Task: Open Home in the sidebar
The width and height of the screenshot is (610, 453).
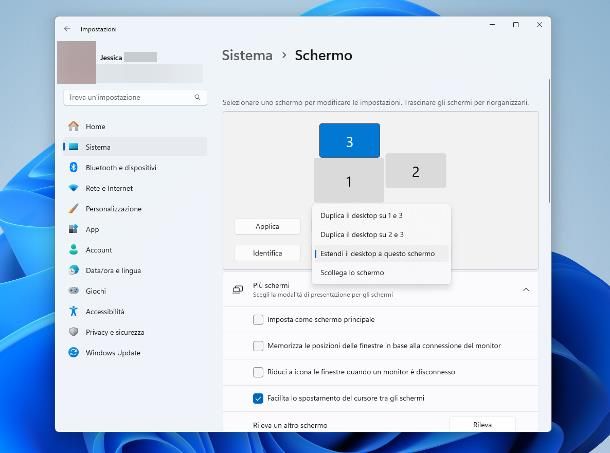Action: (135, 126)
